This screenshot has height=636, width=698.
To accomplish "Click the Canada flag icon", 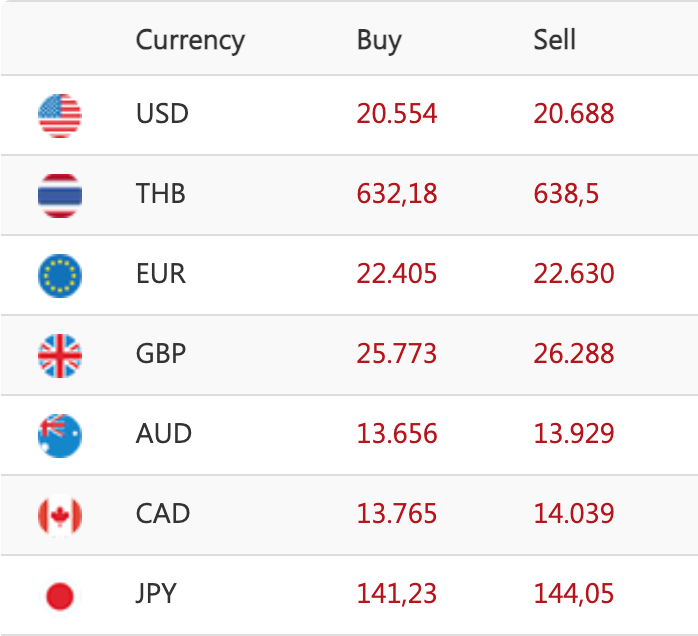I will coord(60,515).
